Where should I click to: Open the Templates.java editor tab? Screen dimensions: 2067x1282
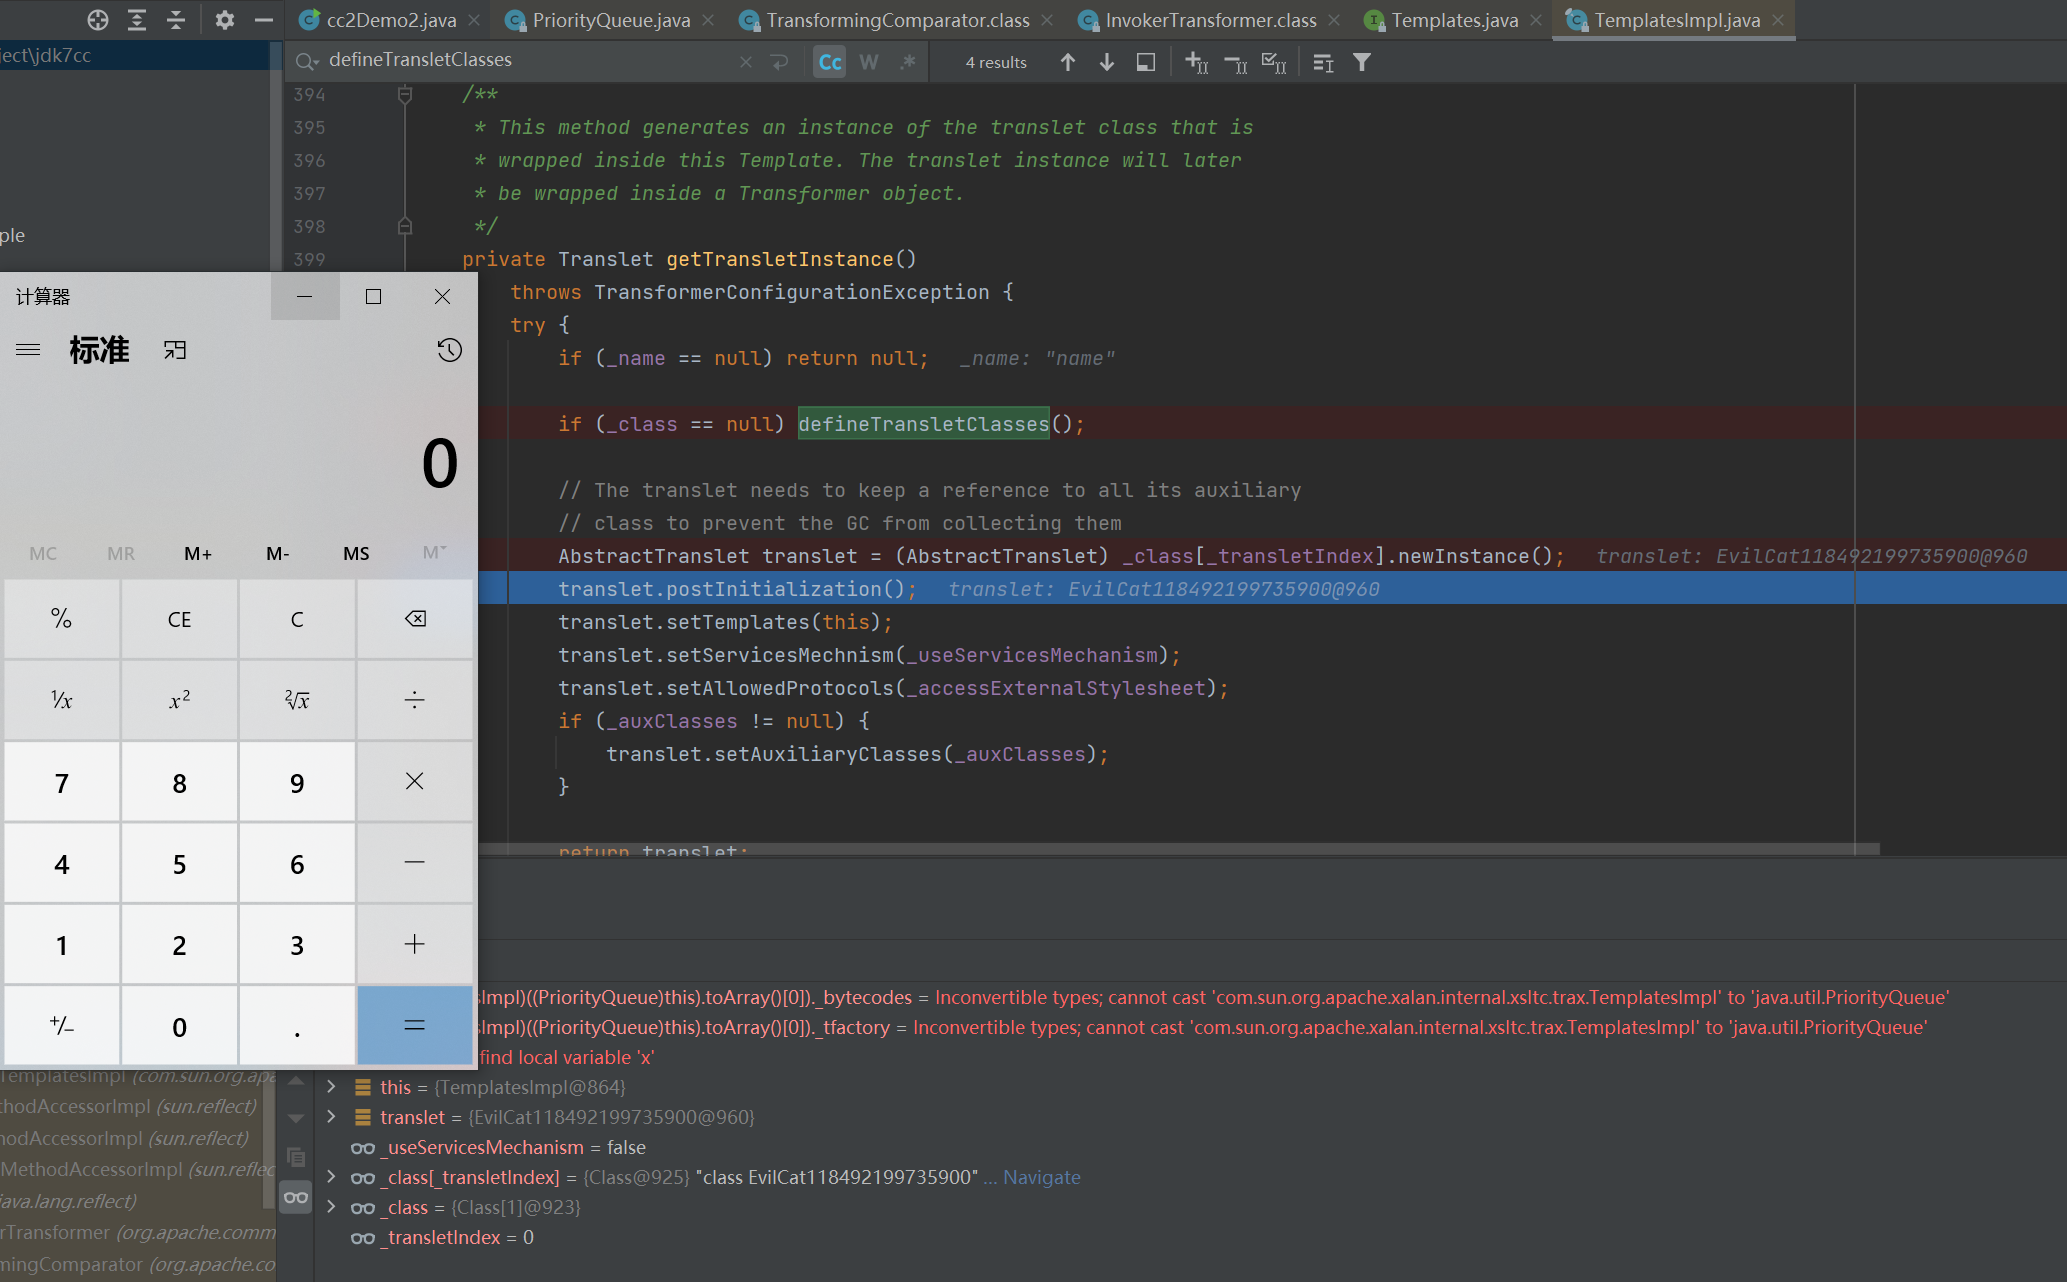click(x=1454, y=20)
